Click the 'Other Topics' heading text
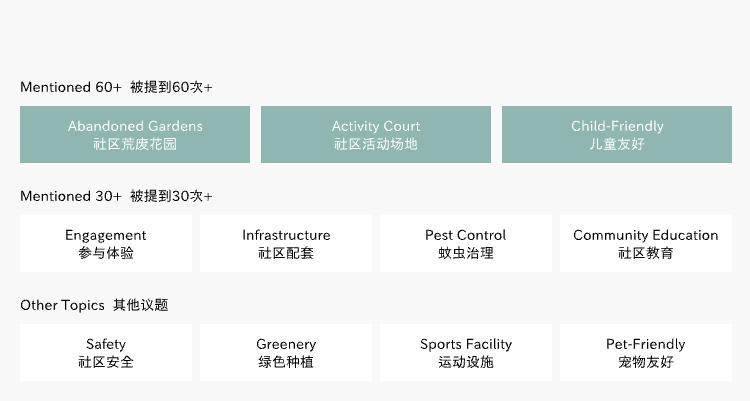Viewport: 750px width, 401px height. point(61,305)
